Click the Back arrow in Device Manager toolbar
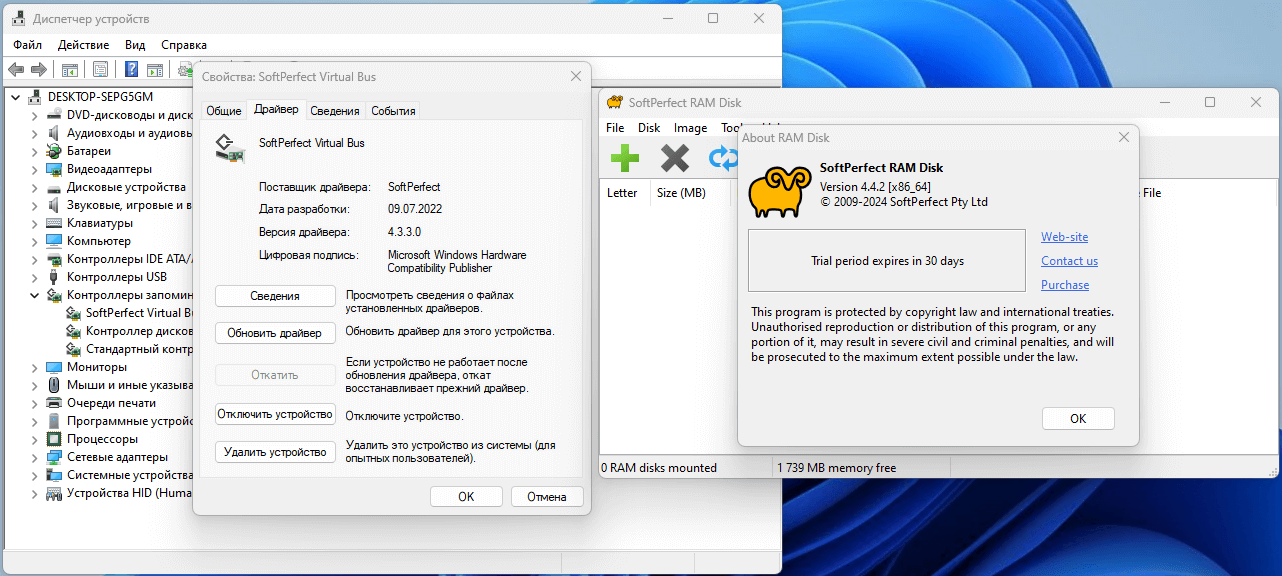 16,69
